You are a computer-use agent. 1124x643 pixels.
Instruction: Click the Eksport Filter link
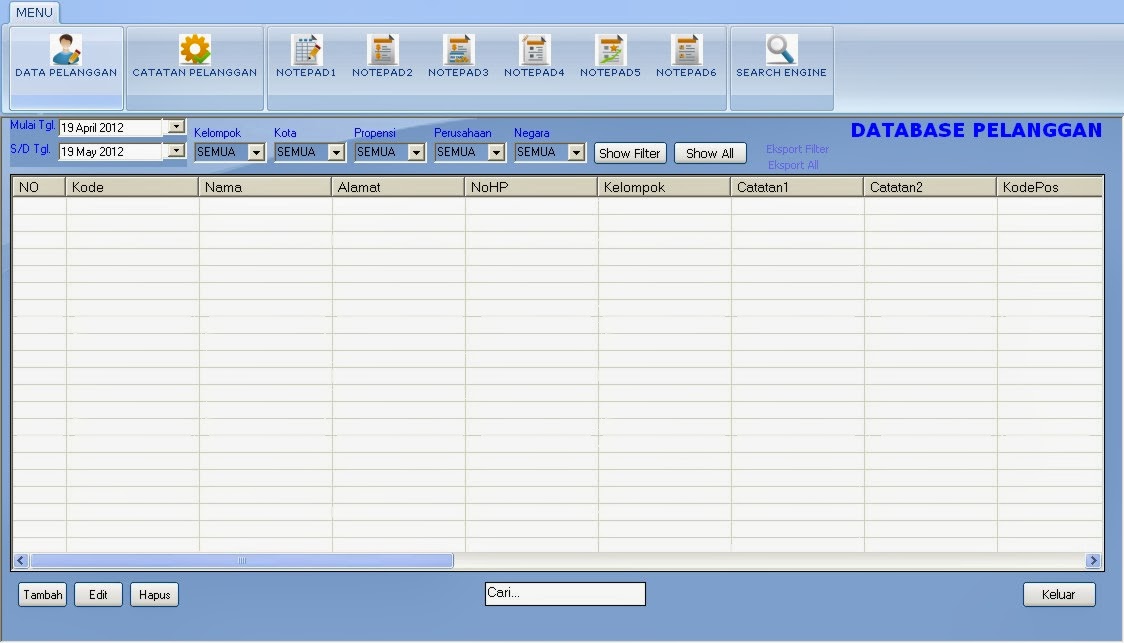(x=796, y=148)
